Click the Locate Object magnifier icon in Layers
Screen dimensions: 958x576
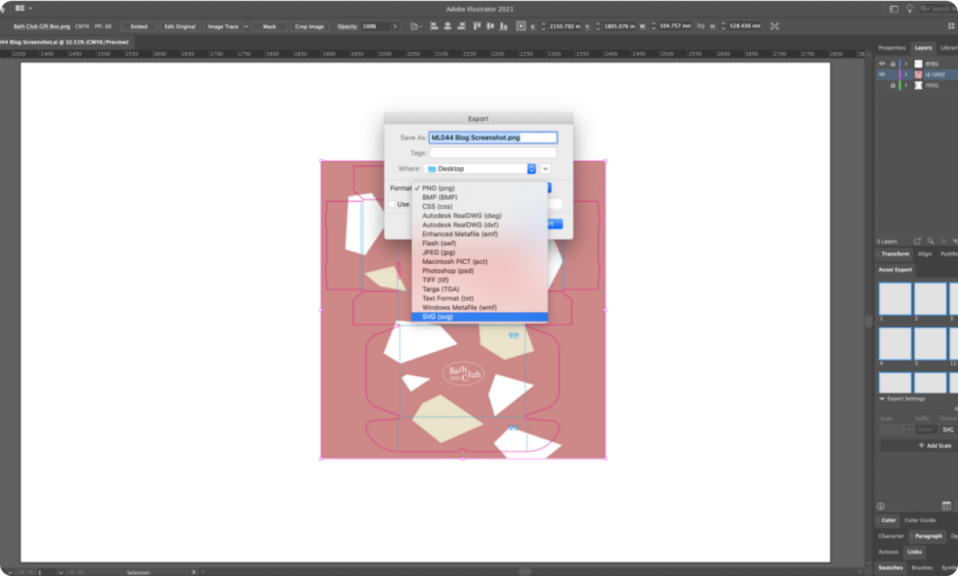[931, 241]
